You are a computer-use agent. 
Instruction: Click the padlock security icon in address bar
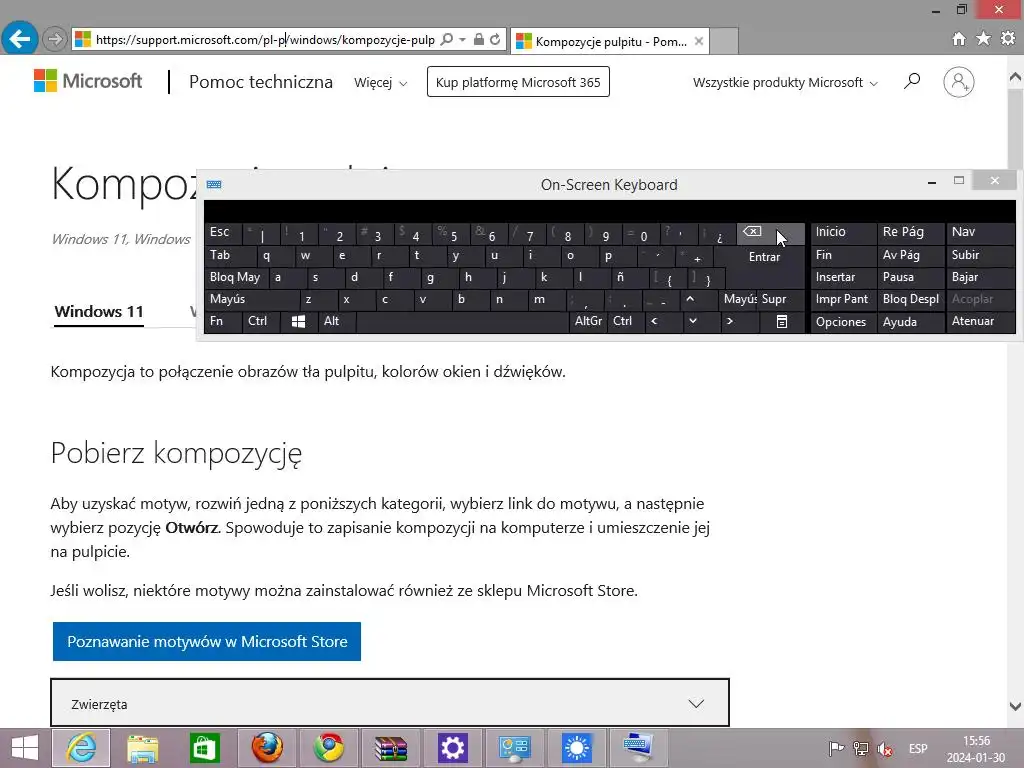(x=479, y=39)
